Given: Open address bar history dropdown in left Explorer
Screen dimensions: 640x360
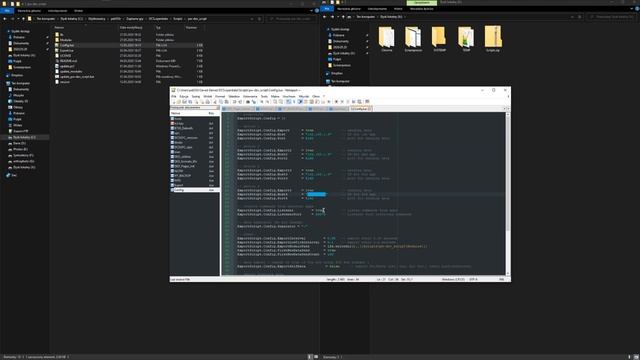Looking at the screenshot, I should (252, 19).
